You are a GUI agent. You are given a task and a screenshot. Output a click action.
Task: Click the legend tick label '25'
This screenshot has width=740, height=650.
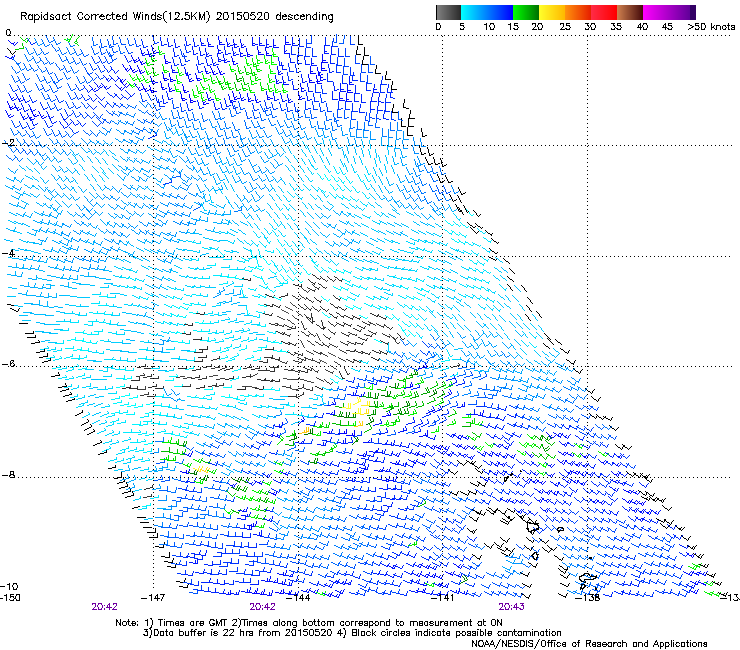click(565, 27)
